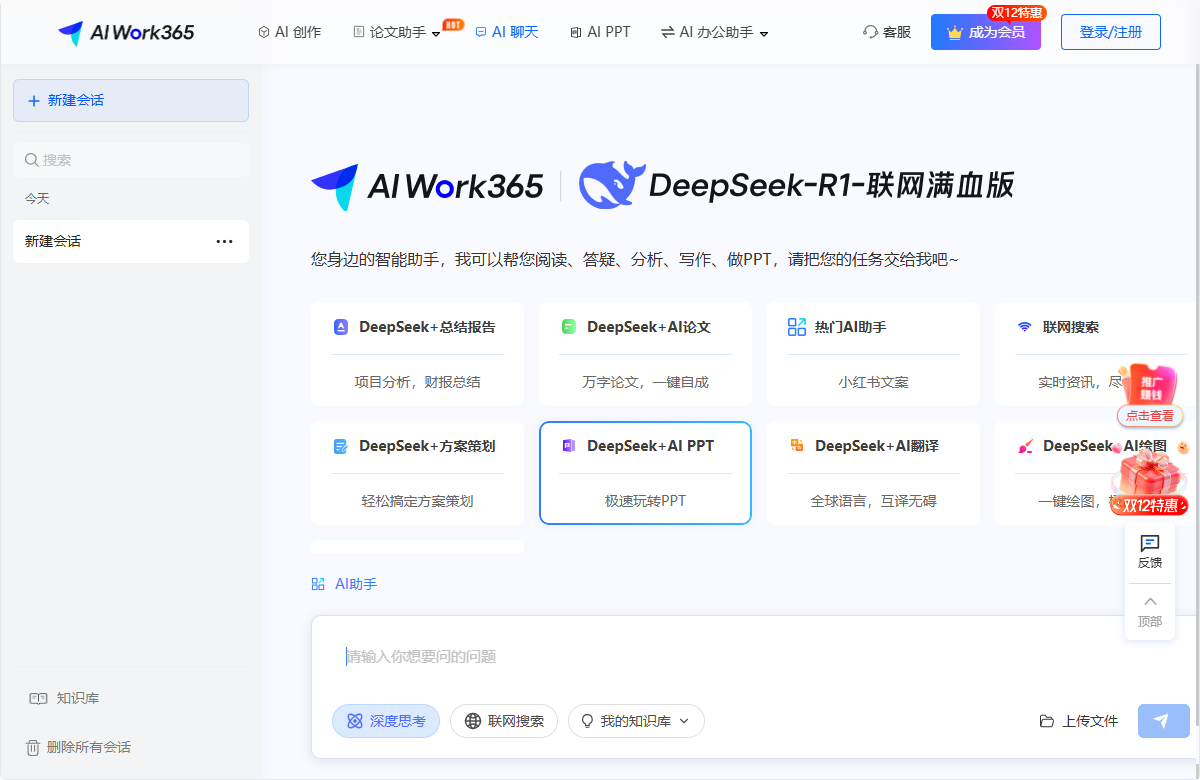Open the three-dot menu for 新建会话
This screenshot has width=1200, height=780.
[x=225, y=241]
